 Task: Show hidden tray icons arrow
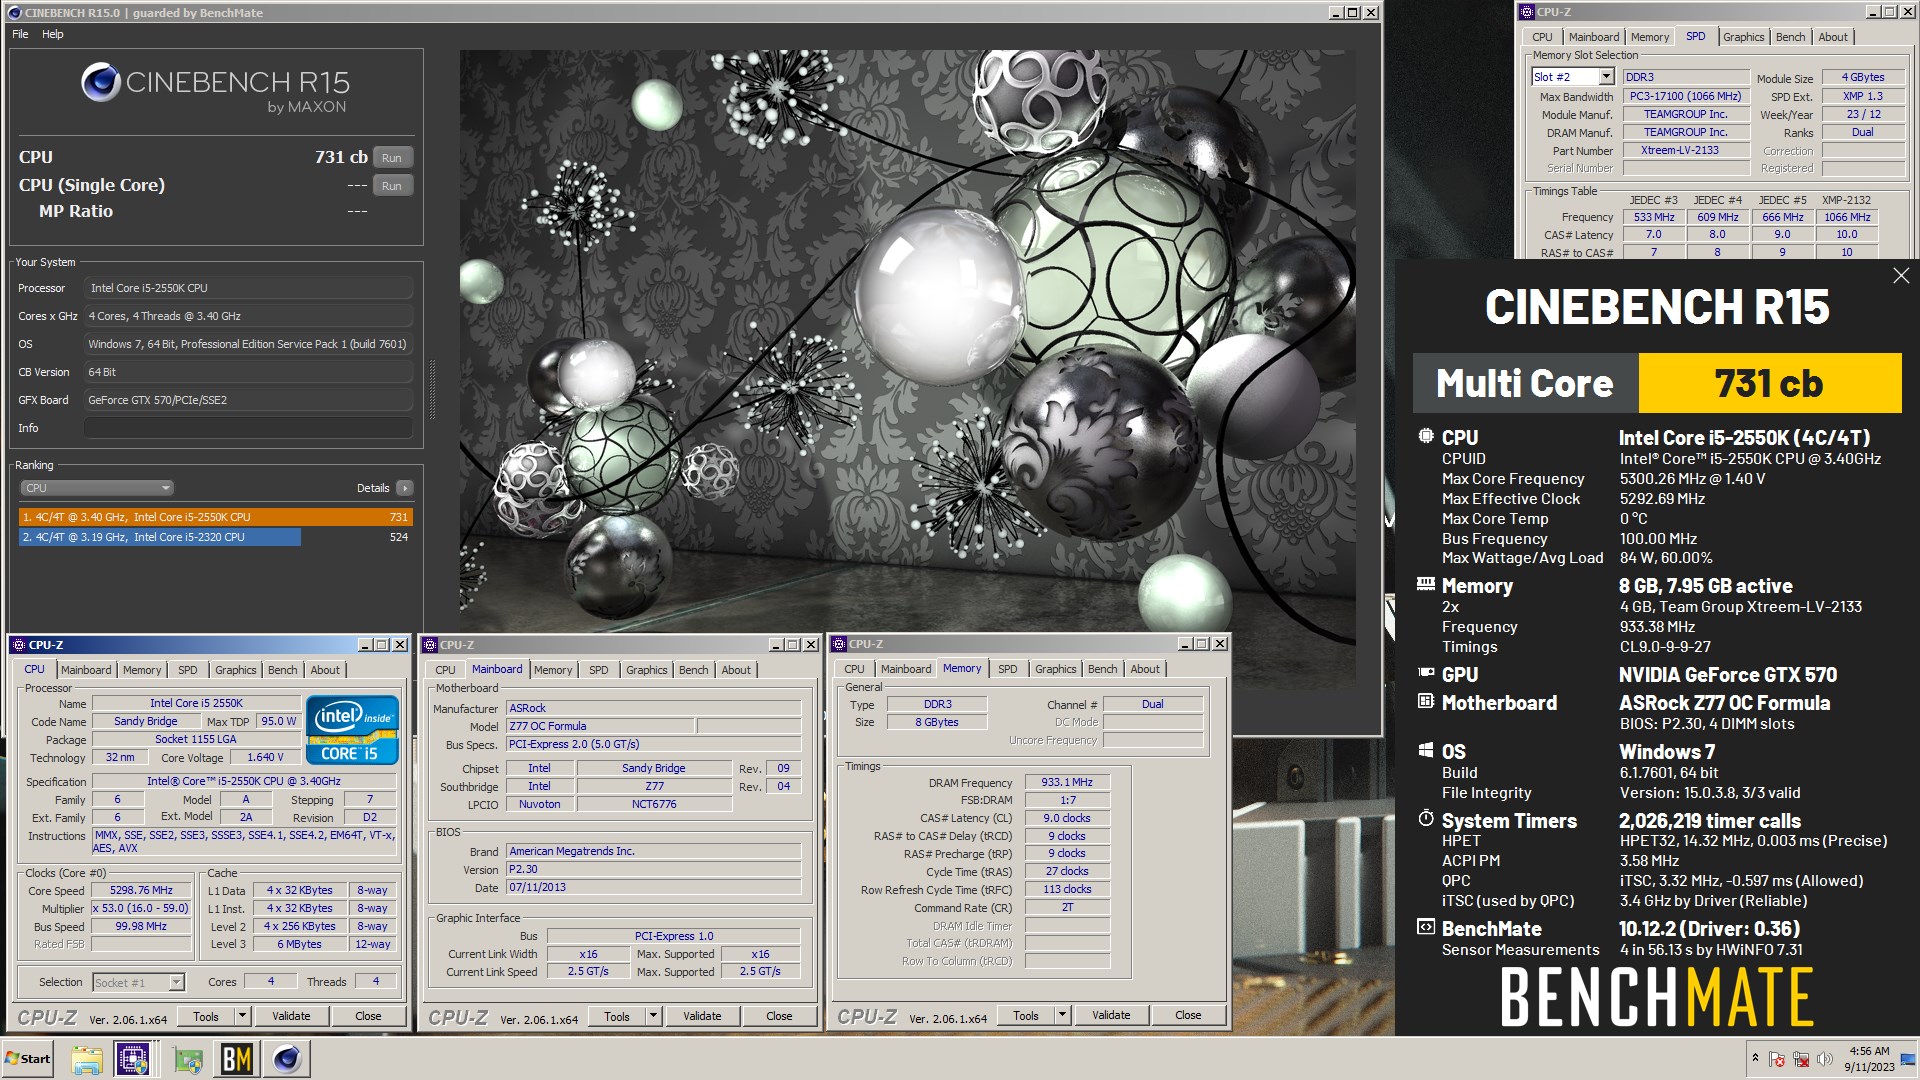tap(1755, 1058)
